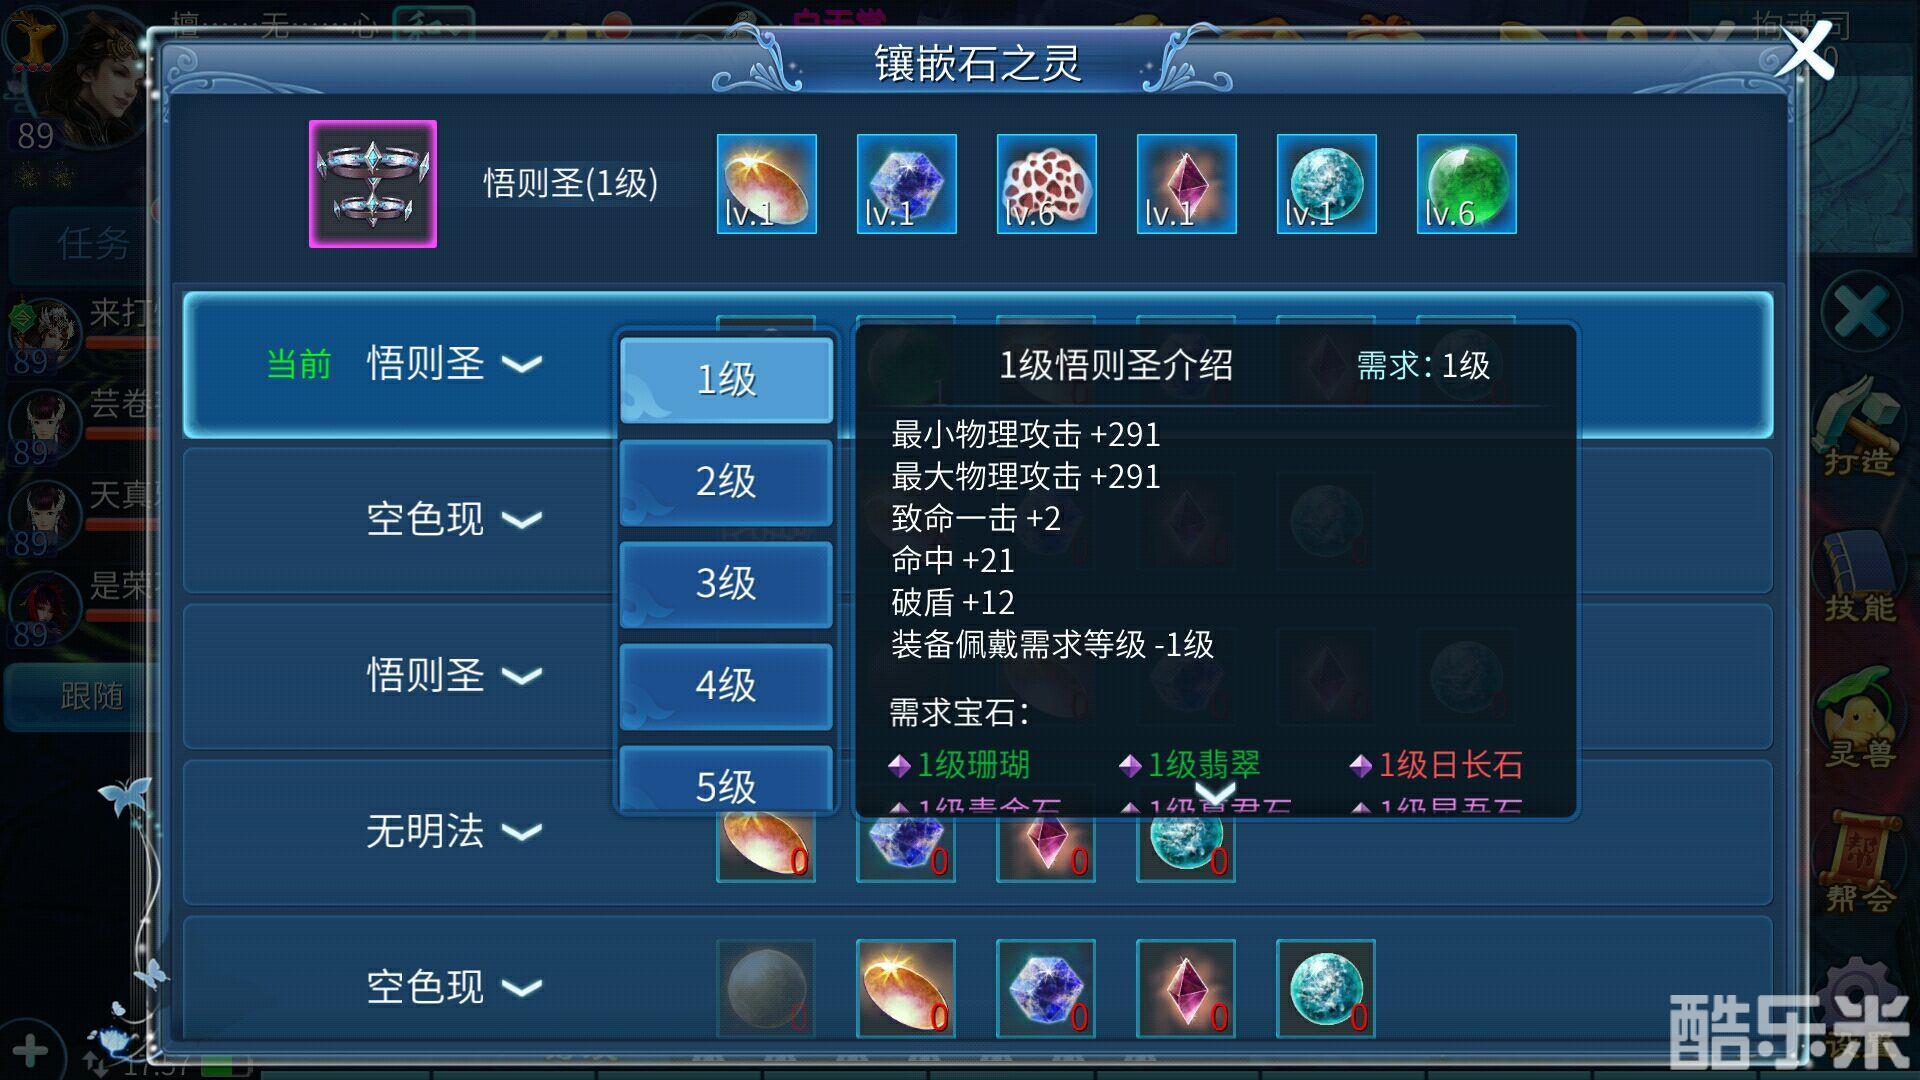Expand the 当前 悟则圣 dropdown chevron
The height and width of the screenshot is (1080, 1920).
pyautogui.click(x=522, y=364)
